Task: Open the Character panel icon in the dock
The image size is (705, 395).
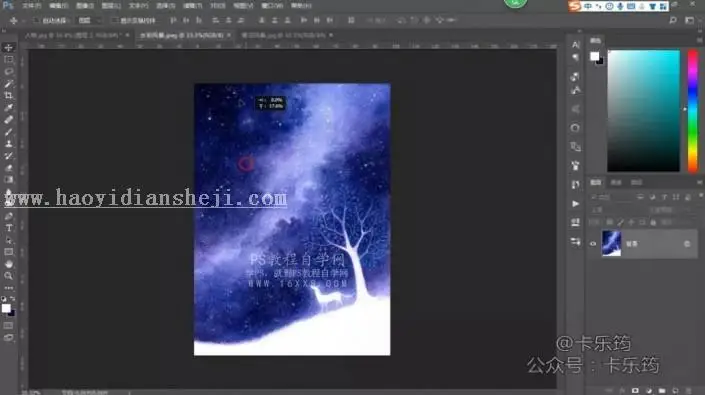Action: (x=576, y=44)
